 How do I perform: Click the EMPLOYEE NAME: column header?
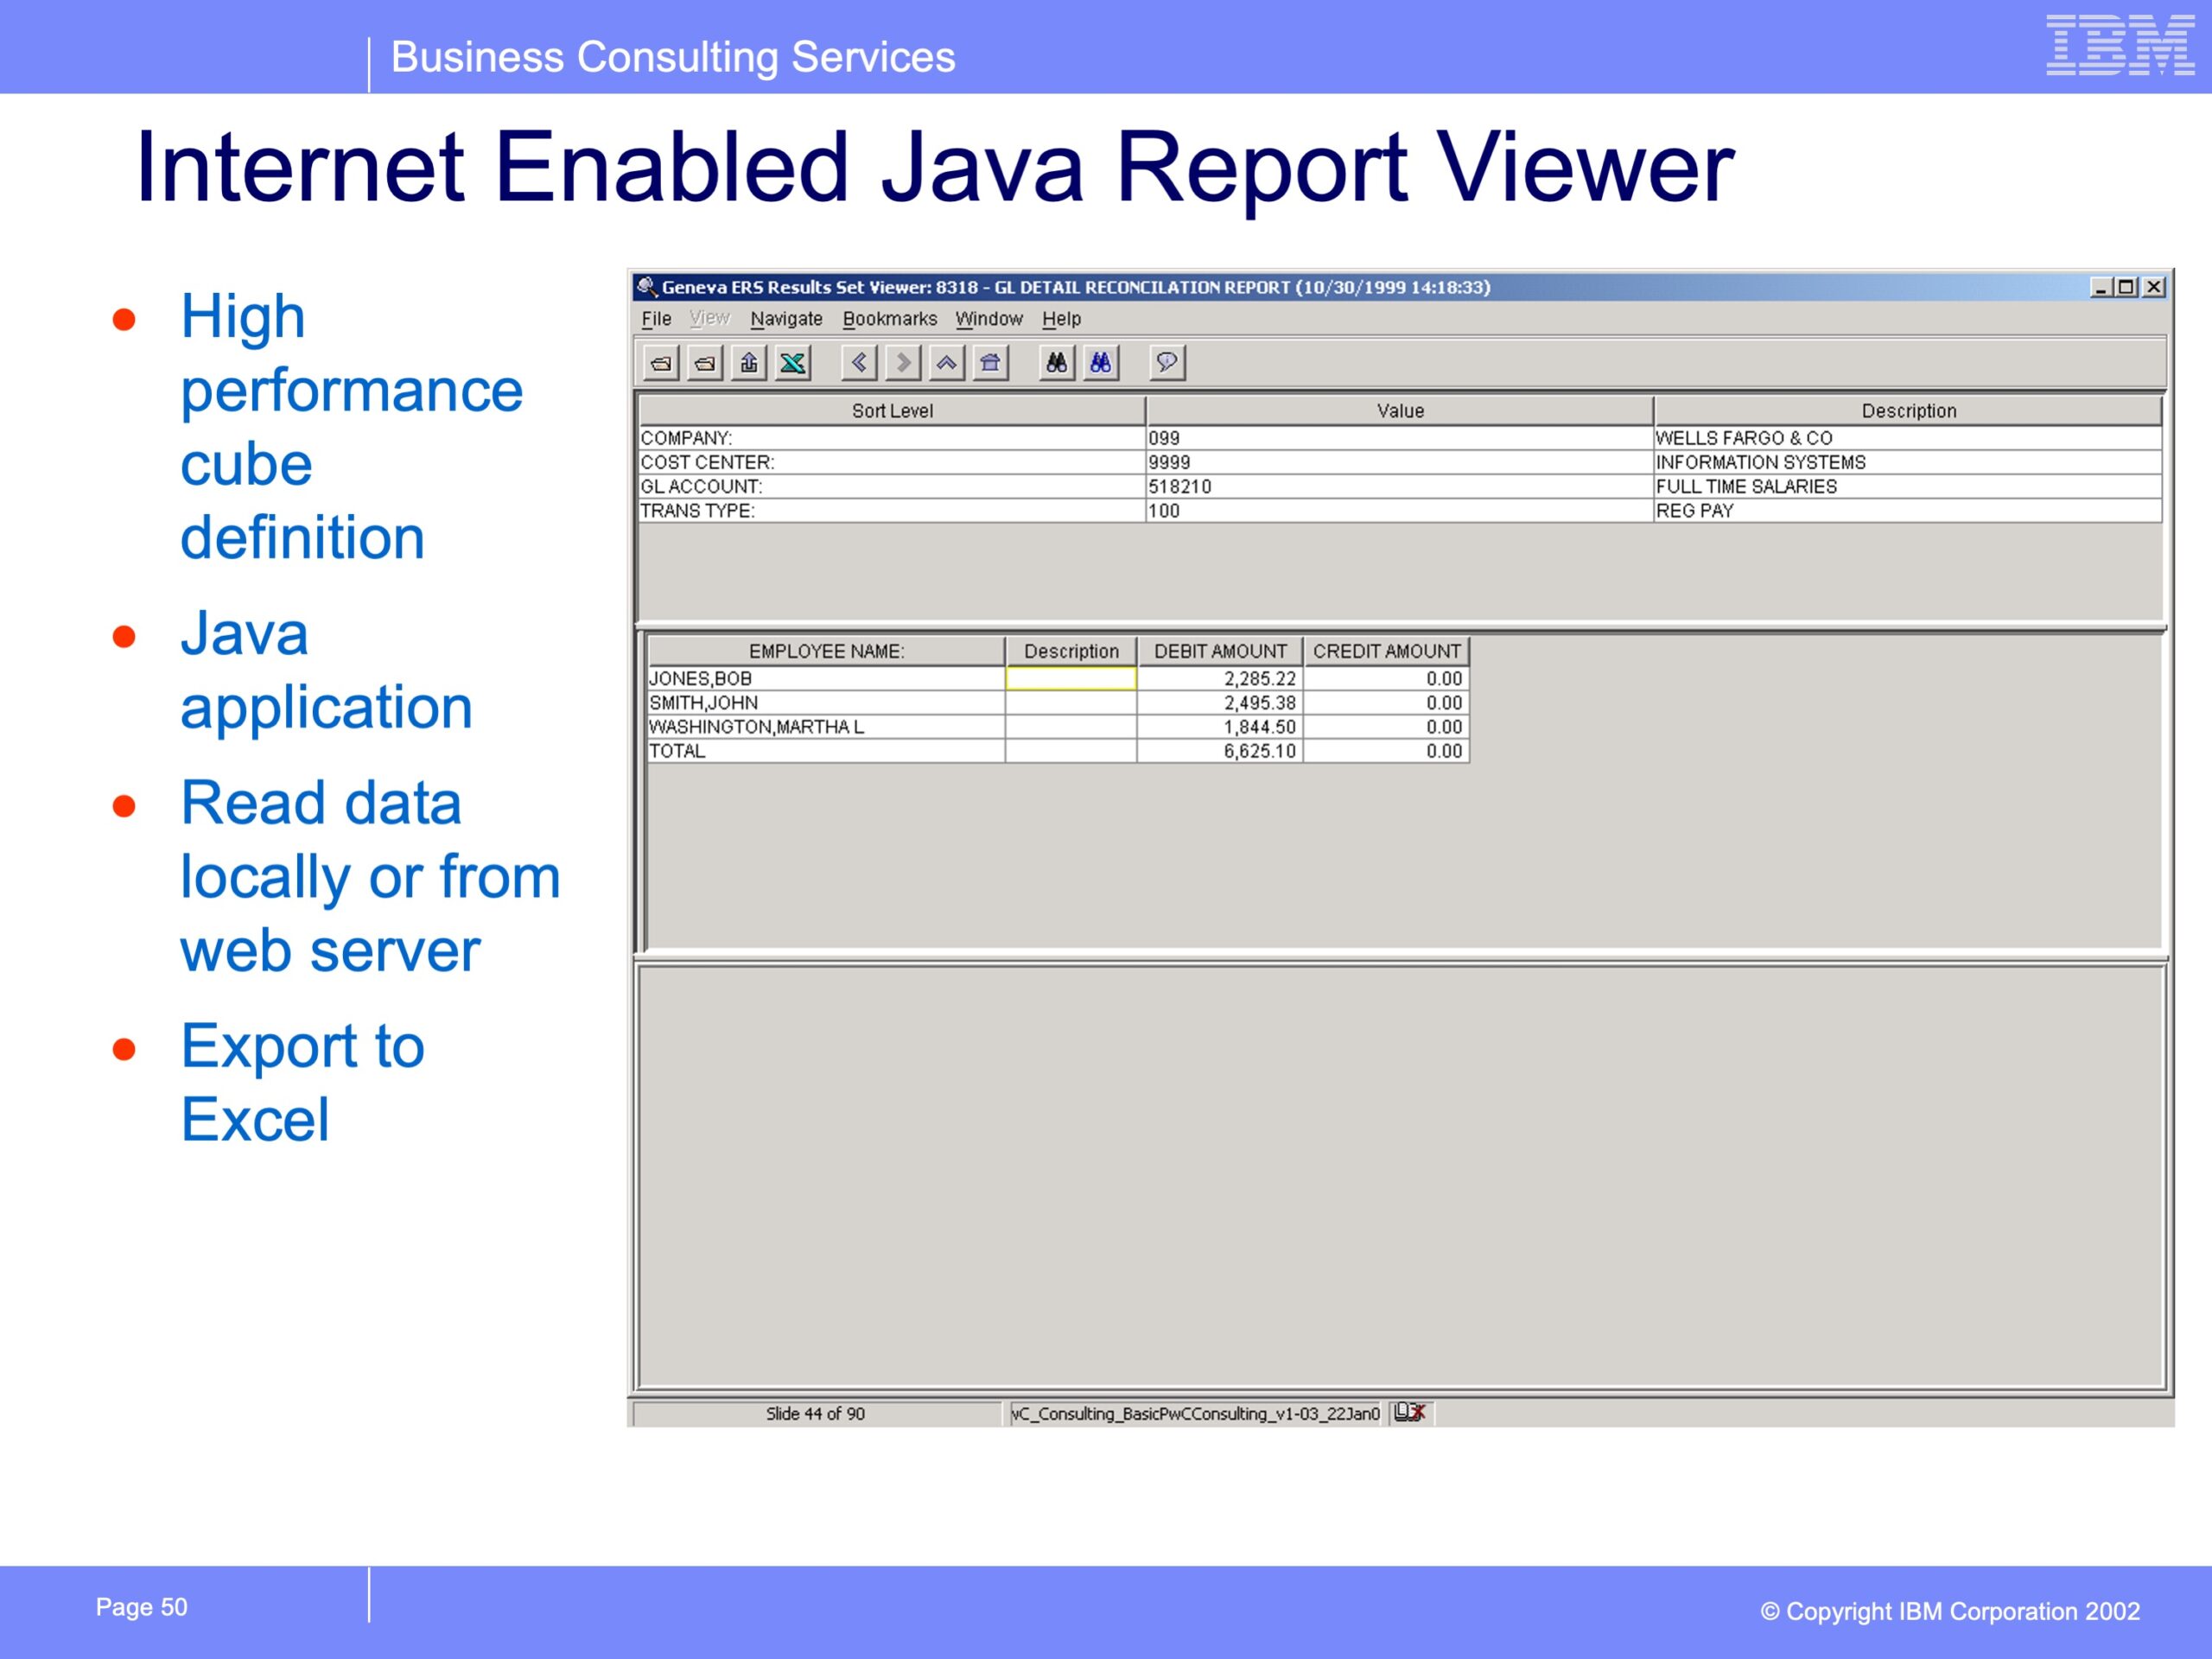[826, 651]
